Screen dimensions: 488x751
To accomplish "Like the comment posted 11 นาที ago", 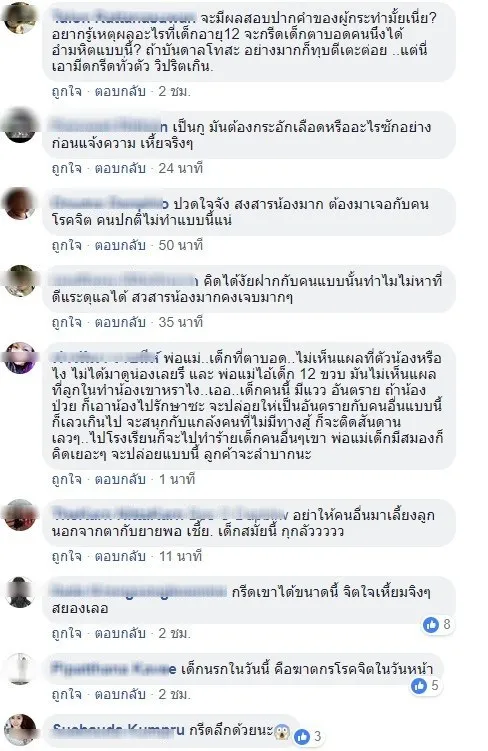I will point(67,557).
